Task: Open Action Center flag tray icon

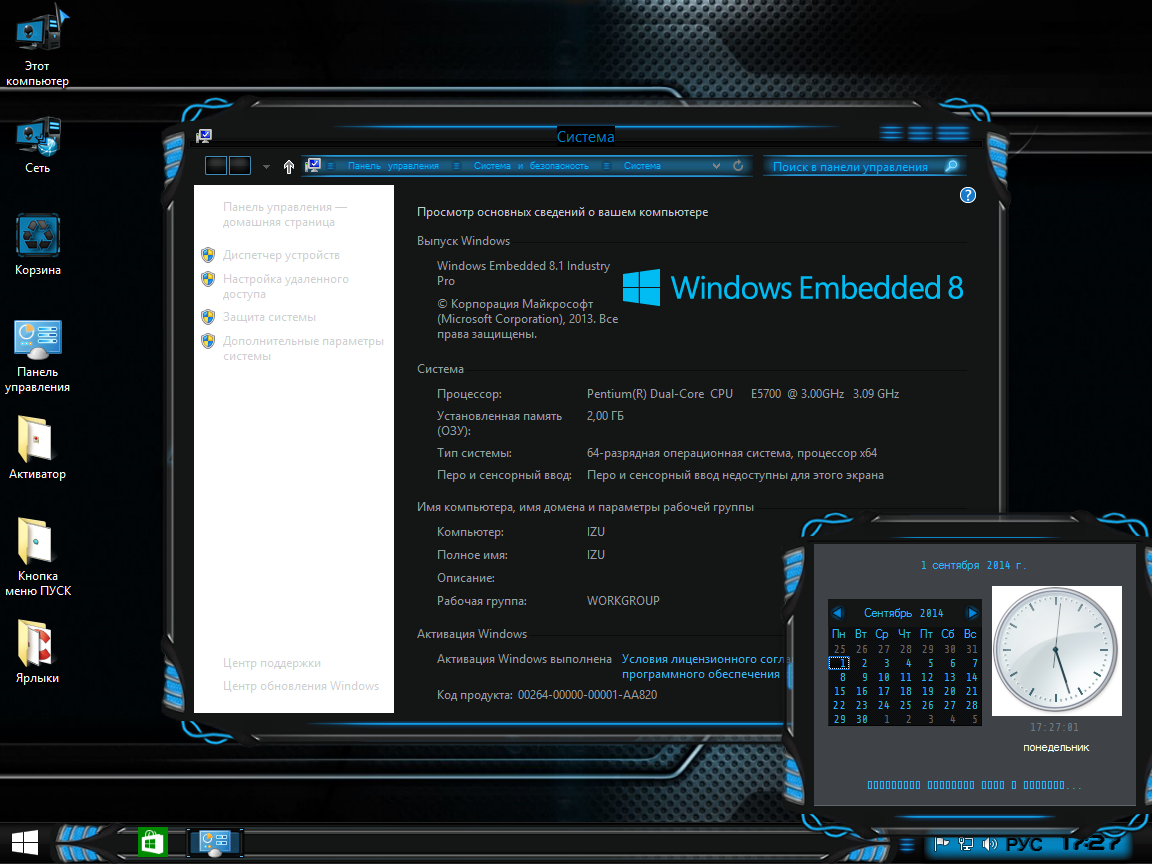Action: pos(942,845)
